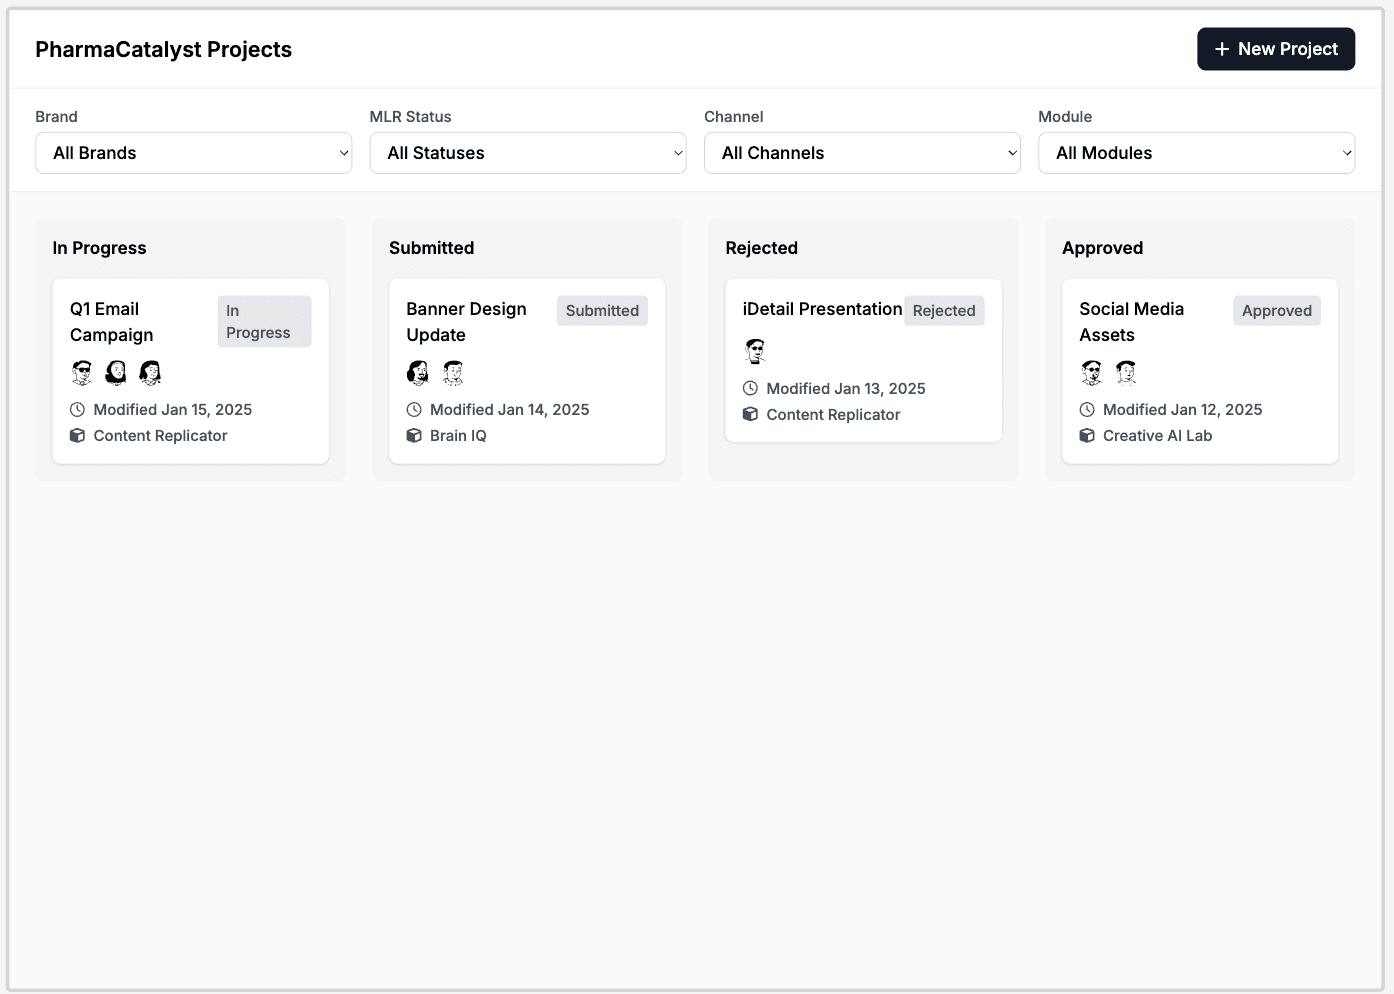Screen dimensions: 1394x994
Task: Create a New Project
Action: pos(1276,49)
